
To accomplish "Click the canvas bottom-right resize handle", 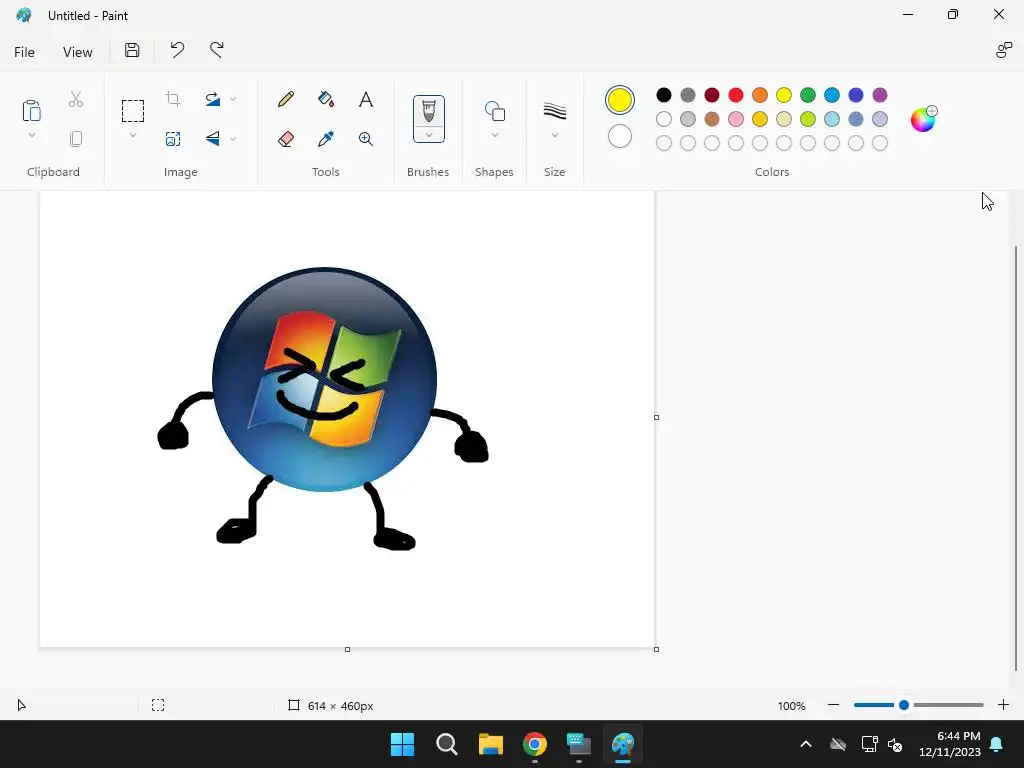I will [x=656, y=649].
